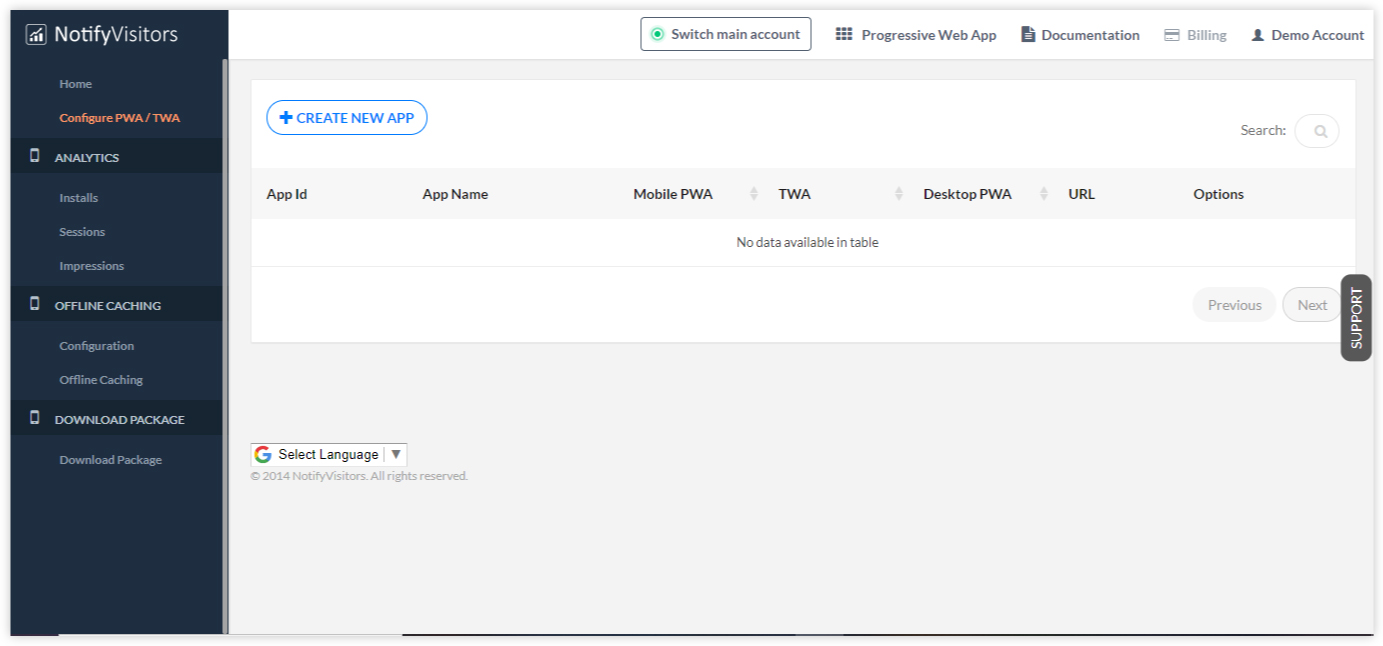This screenshot has width=1383, height=646.
Task: Open the Download Package sub-item
Action: [110, 460]
